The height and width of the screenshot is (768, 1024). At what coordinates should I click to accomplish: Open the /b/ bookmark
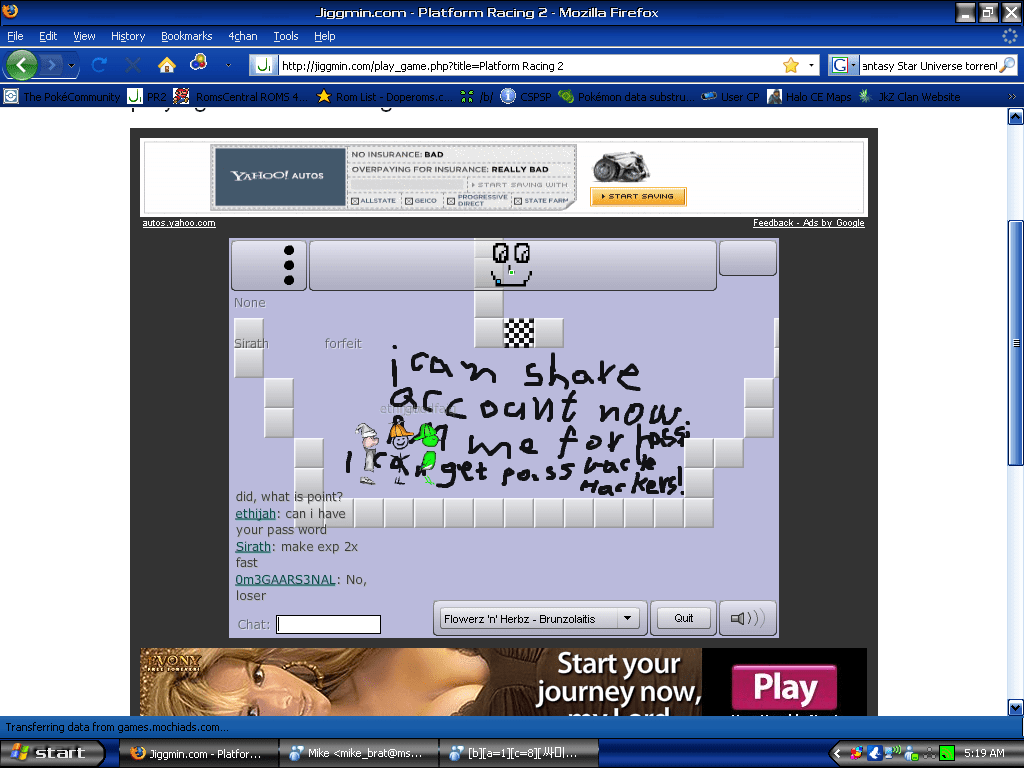477,97
